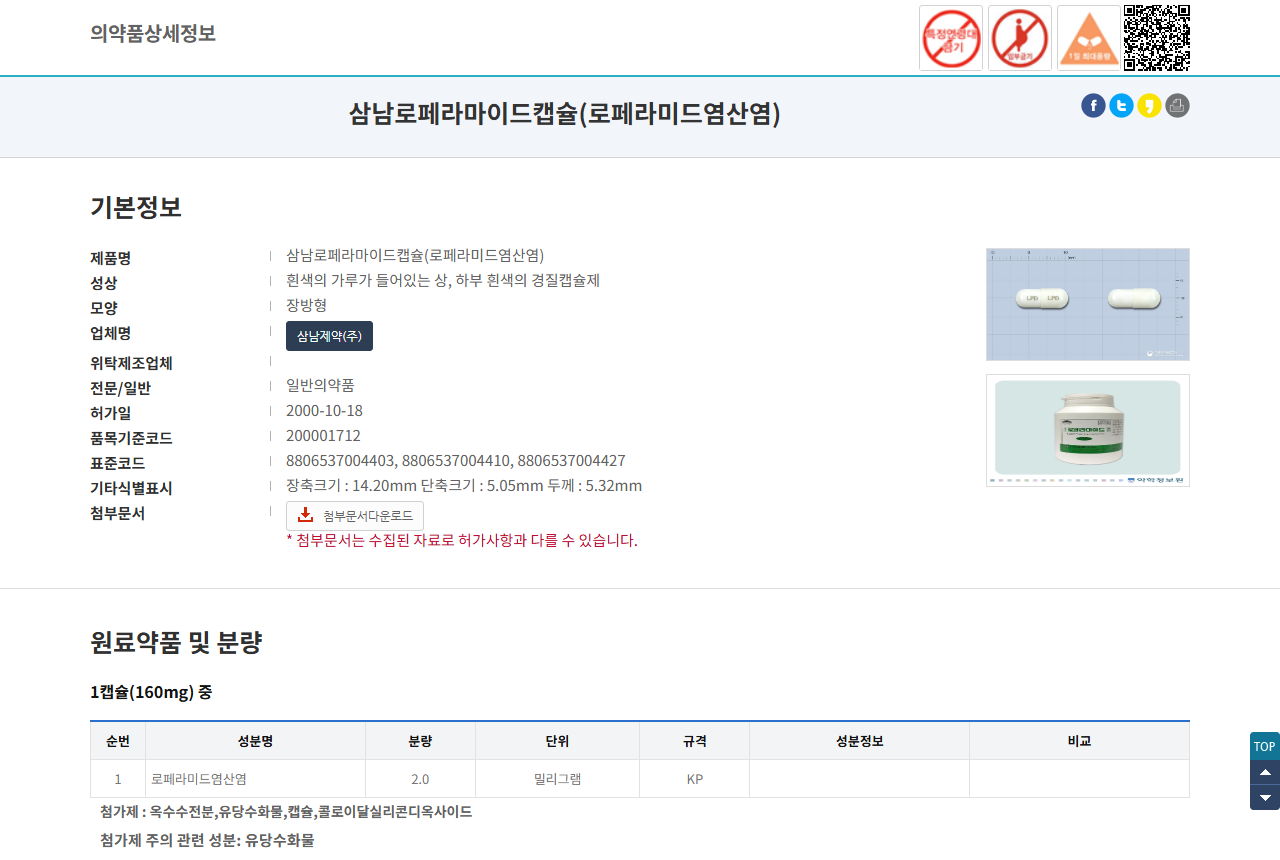Click the daily maximum dose (1일 최대용량) icon
The width and height of the screenshot is (1280, 860).
(1089, 38)
